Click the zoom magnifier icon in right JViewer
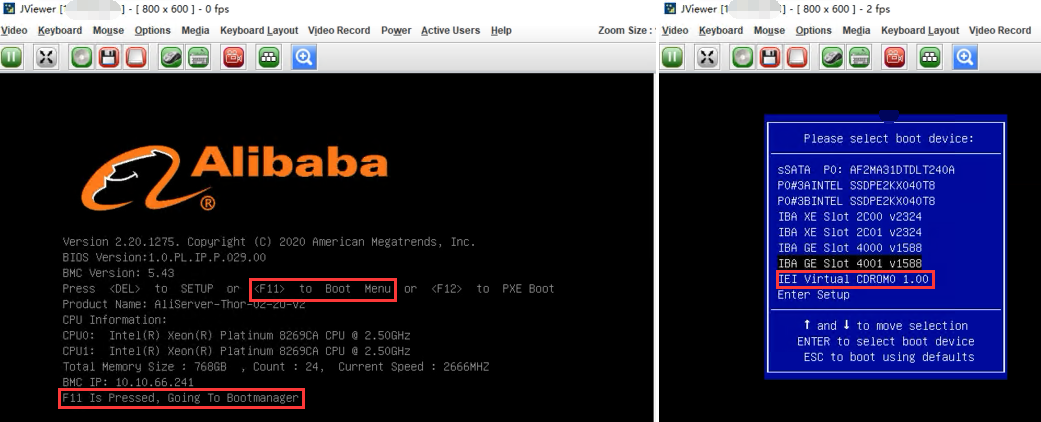Viewport: 1041px width, 422px height. [x=965, y=58]
